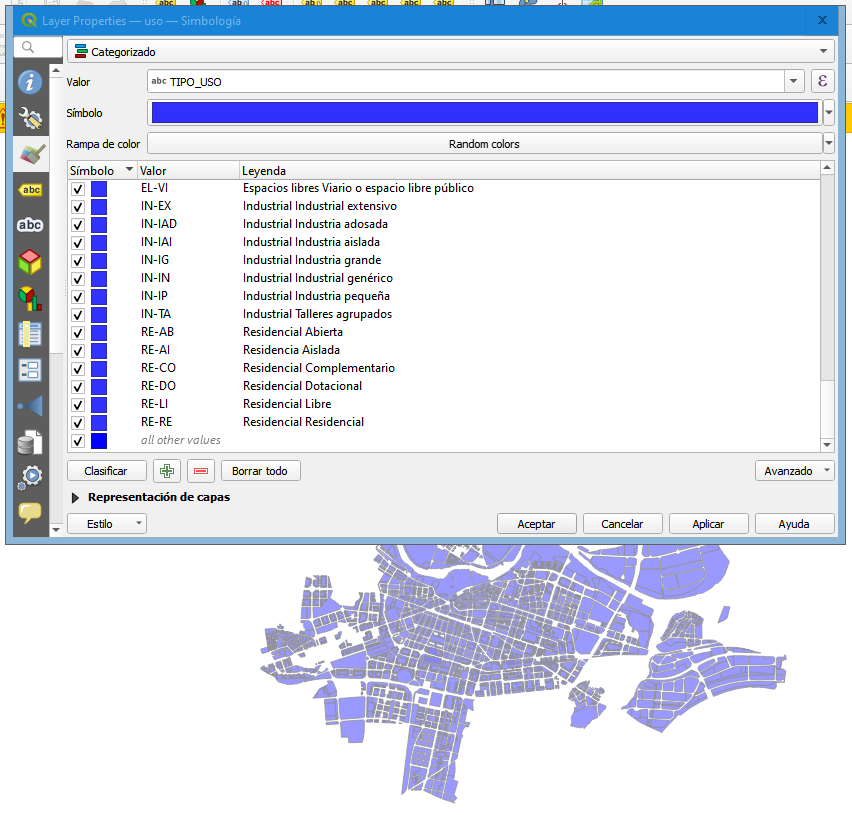
Task: Click the Clasificar button
Action: [x=106, y=470]
